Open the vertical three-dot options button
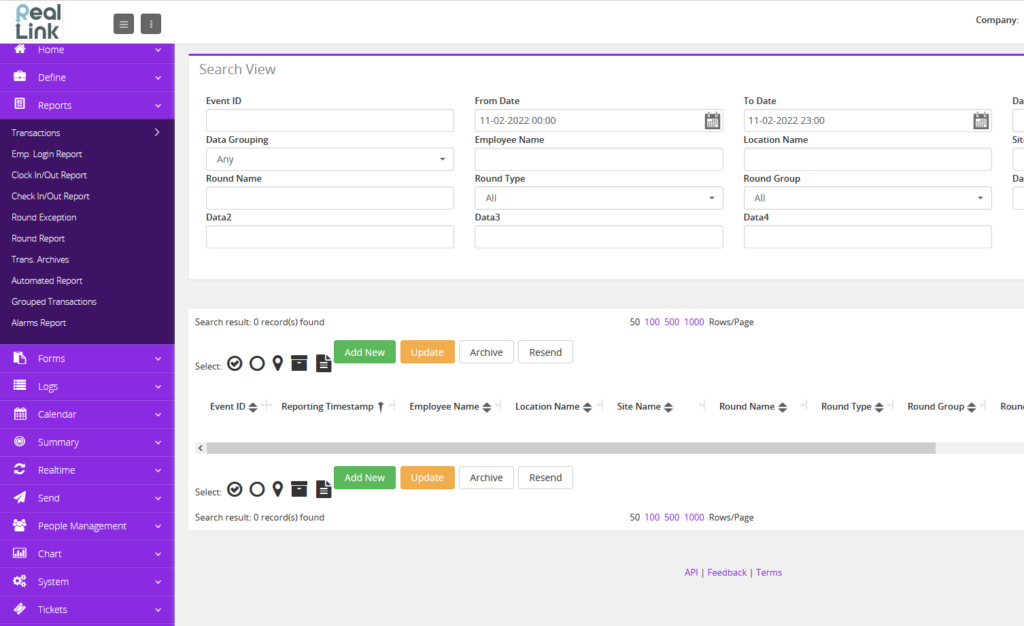This screenshot has height=626, width=1024. [x=151, y=24]
